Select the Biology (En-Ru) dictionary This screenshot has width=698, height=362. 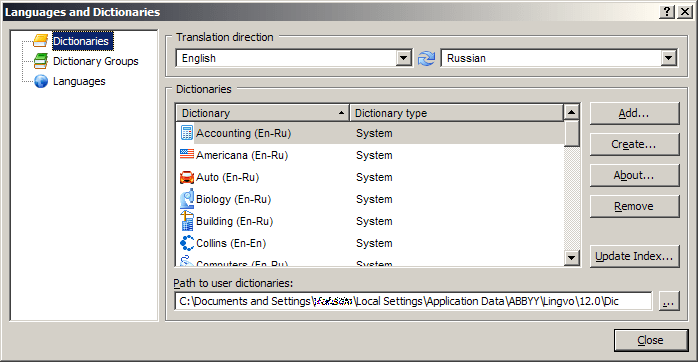[370, 199]
